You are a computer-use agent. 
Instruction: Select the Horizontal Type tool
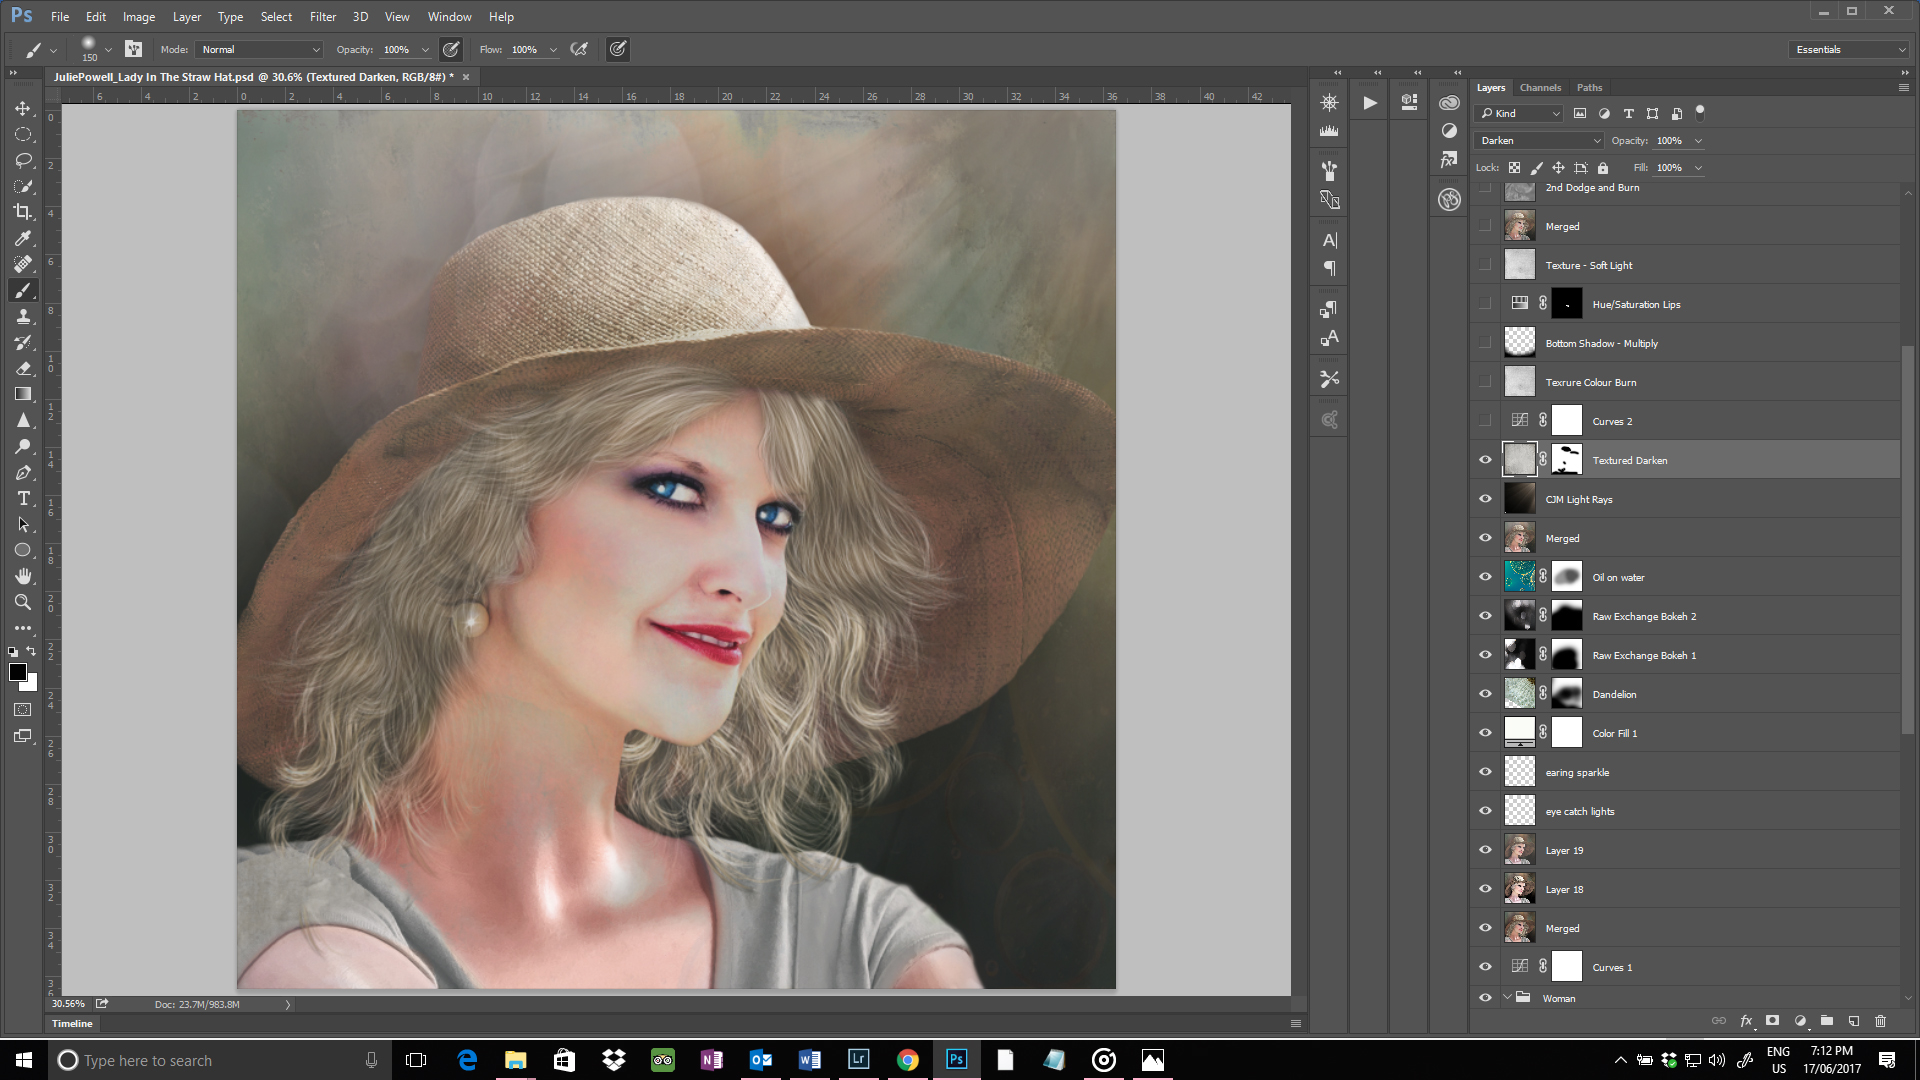(22, 498)
